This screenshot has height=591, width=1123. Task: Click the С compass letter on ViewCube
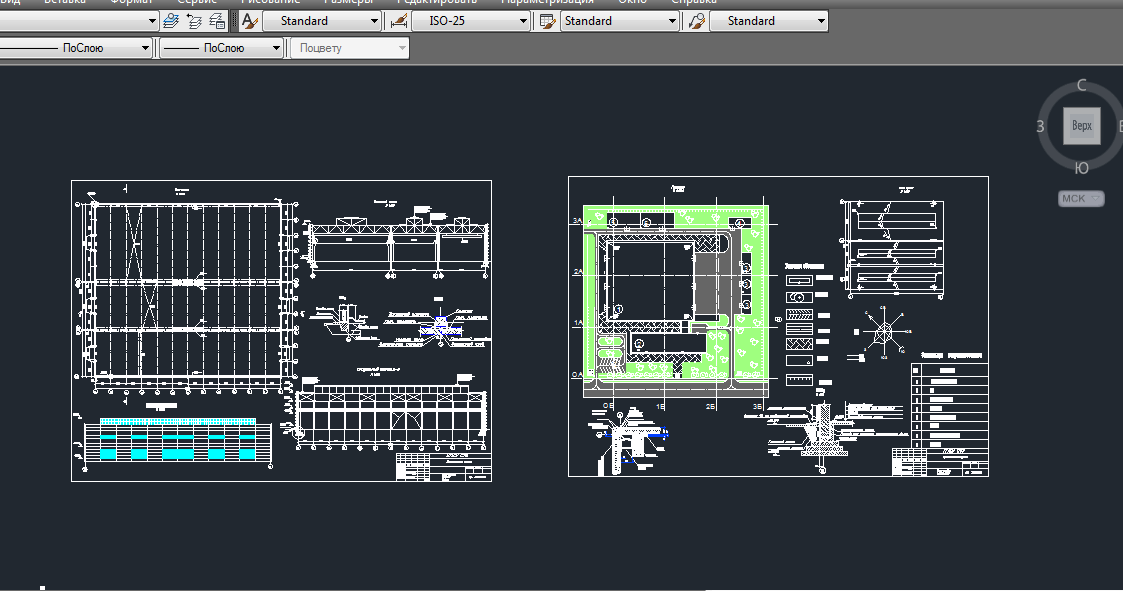point(1082,85)
